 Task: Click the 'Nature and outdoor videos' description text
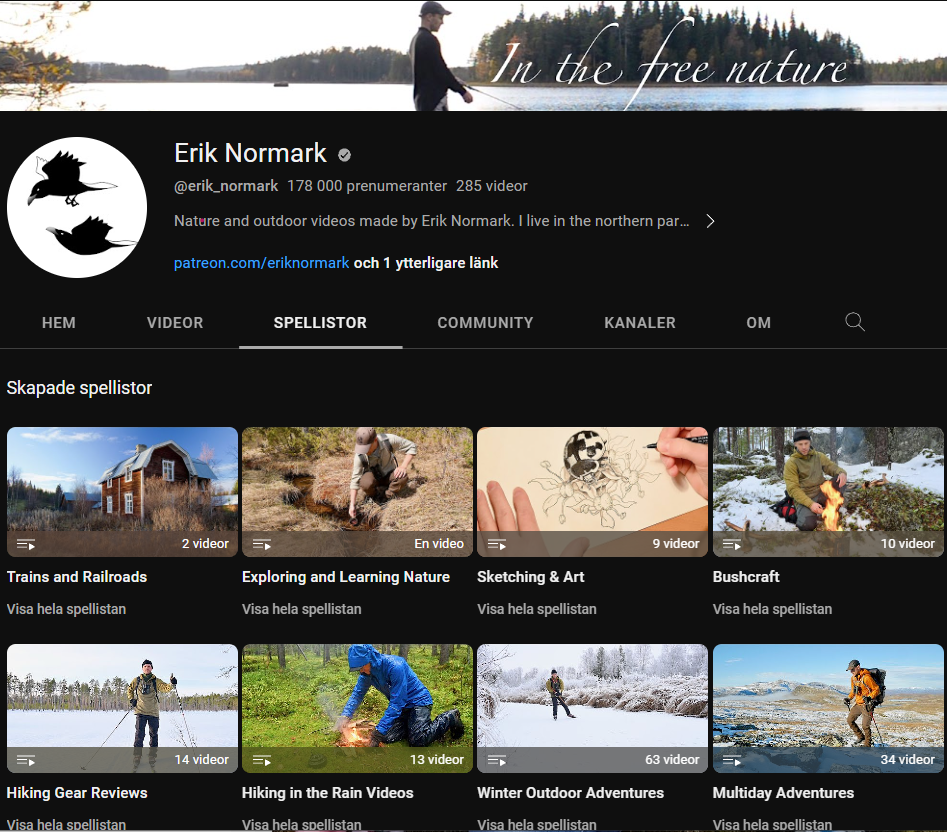point(431,221)
